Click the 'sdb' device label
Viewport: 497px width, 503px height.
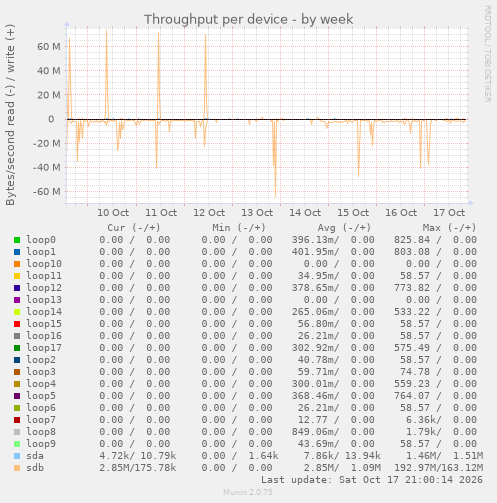tap(35, 468)
